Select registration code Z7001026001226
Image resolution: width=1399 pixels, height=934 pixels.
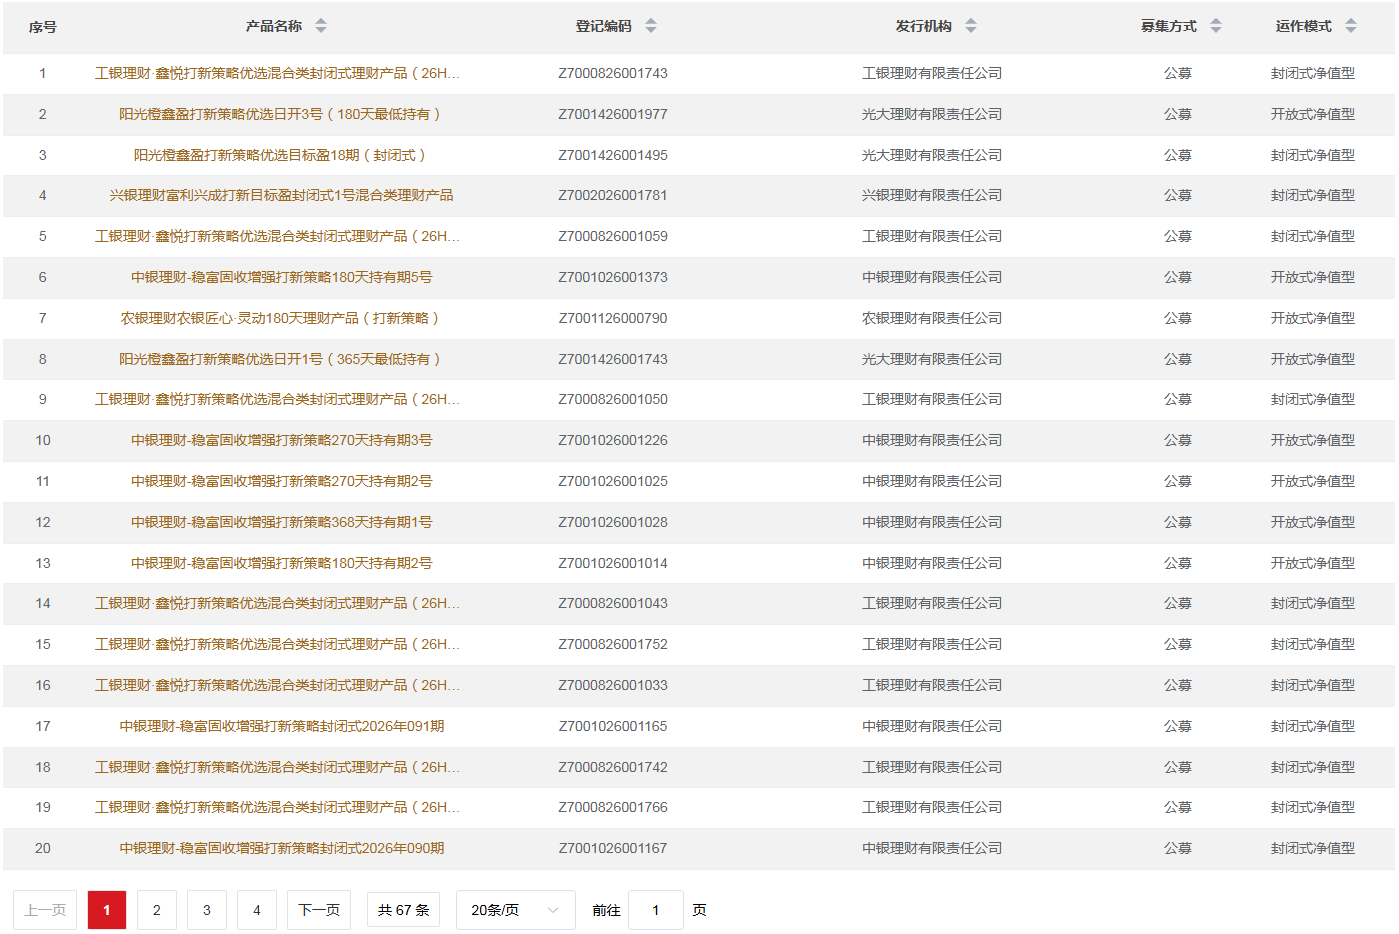(x=613, y=440)
